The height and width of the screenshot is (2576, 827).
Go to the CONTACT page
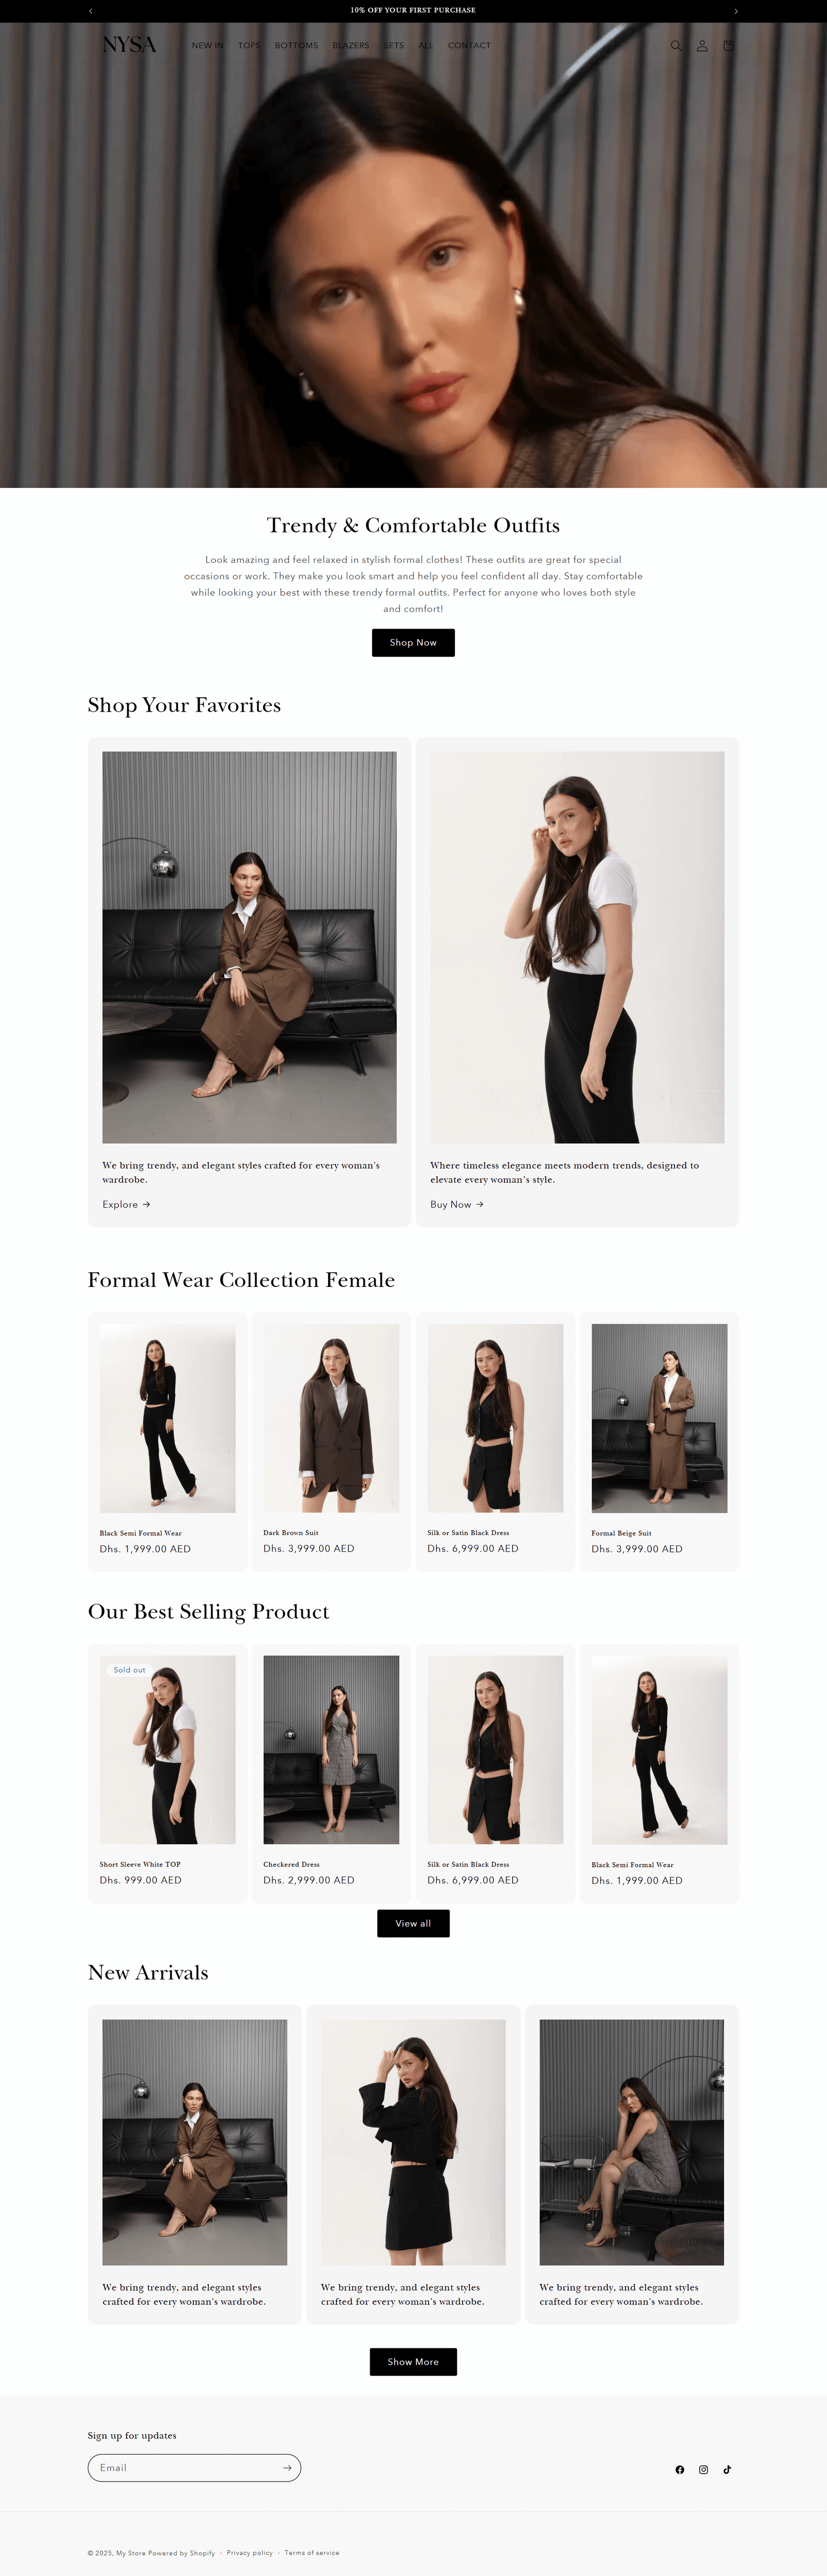point(469,46)
